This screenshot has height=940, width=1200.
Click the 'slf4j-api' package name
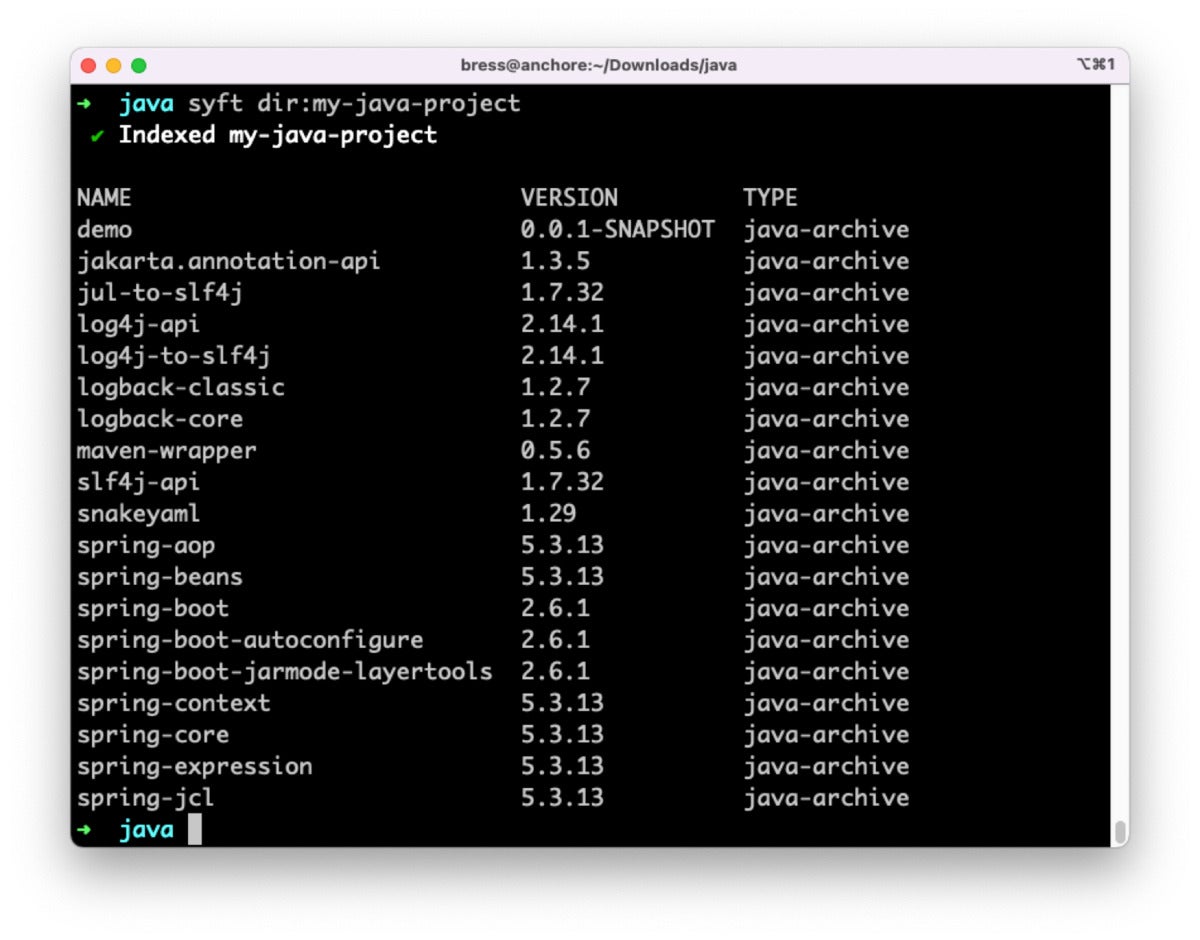(x=138, y=483)
